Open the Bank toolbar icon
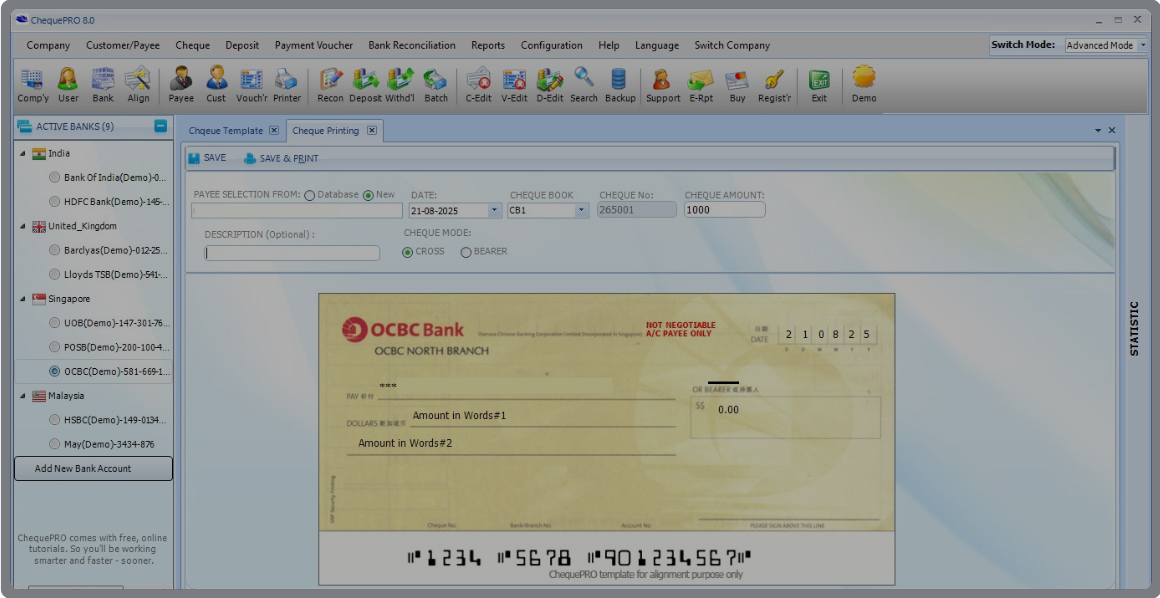 [103, 84]
